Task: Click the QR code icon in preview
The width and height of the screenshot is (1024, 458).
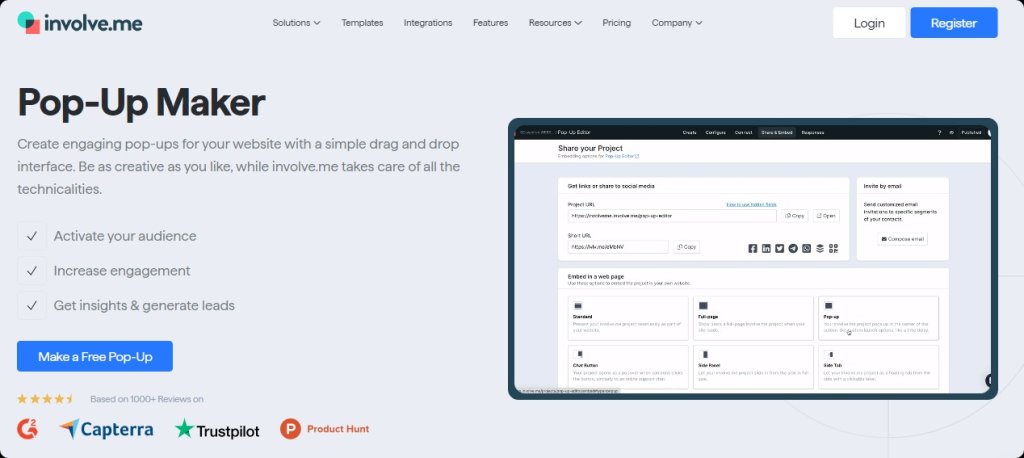Action: (833, 247)
